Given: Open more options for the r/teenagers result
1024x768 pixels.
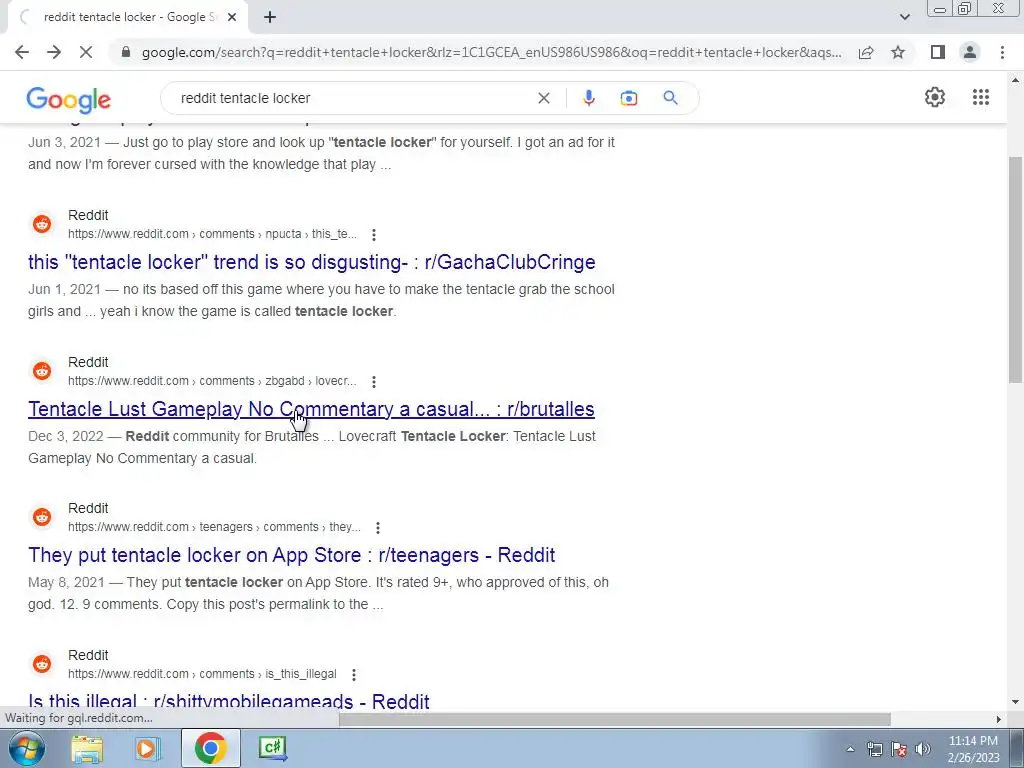Looking at the screenshot, I should [377, 528].
